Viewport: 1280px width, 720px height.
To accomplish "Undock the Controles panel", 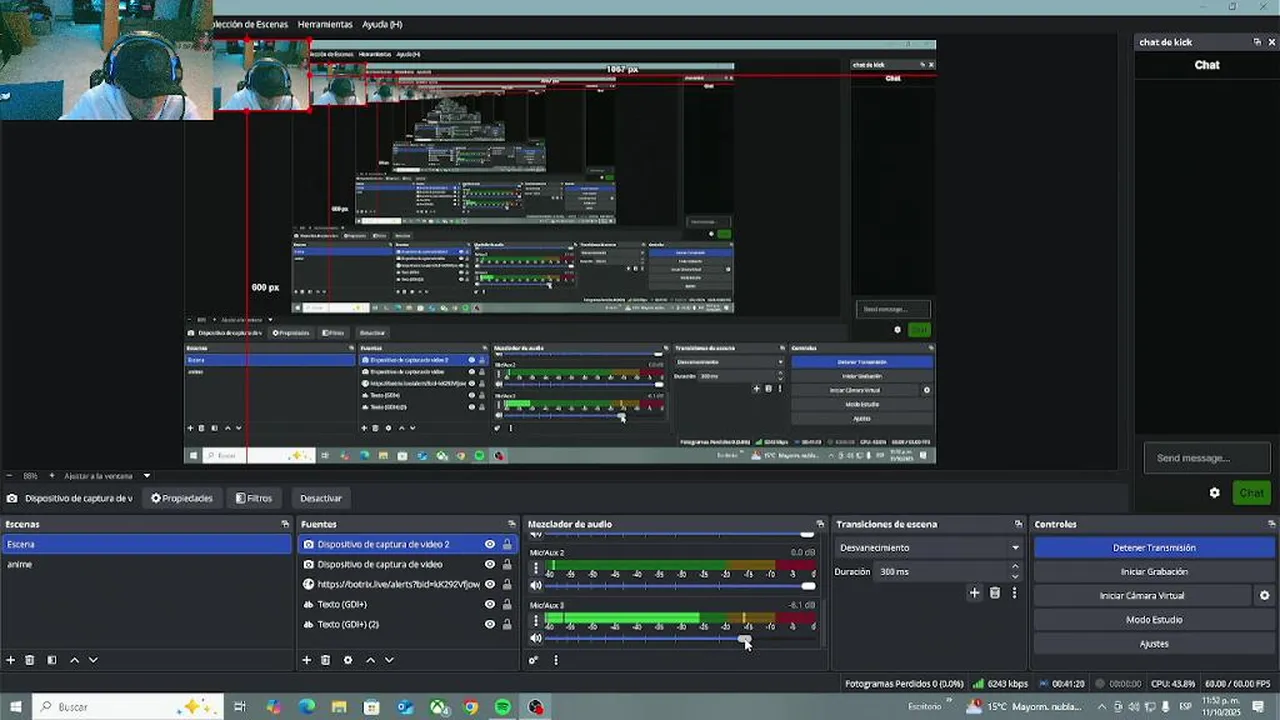I will click(x=1272, y=524).
